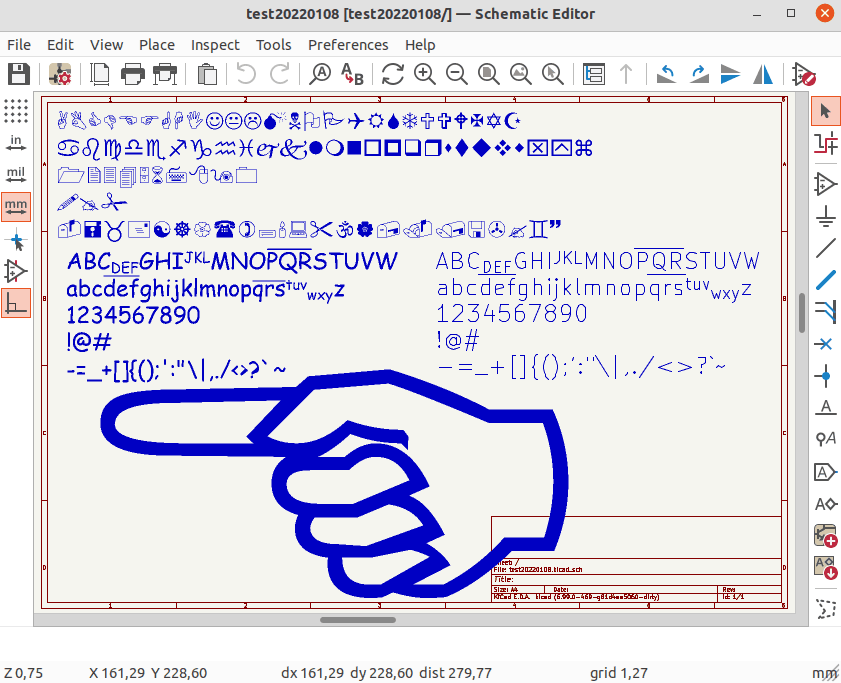Switch units to inches

[16, 142]
